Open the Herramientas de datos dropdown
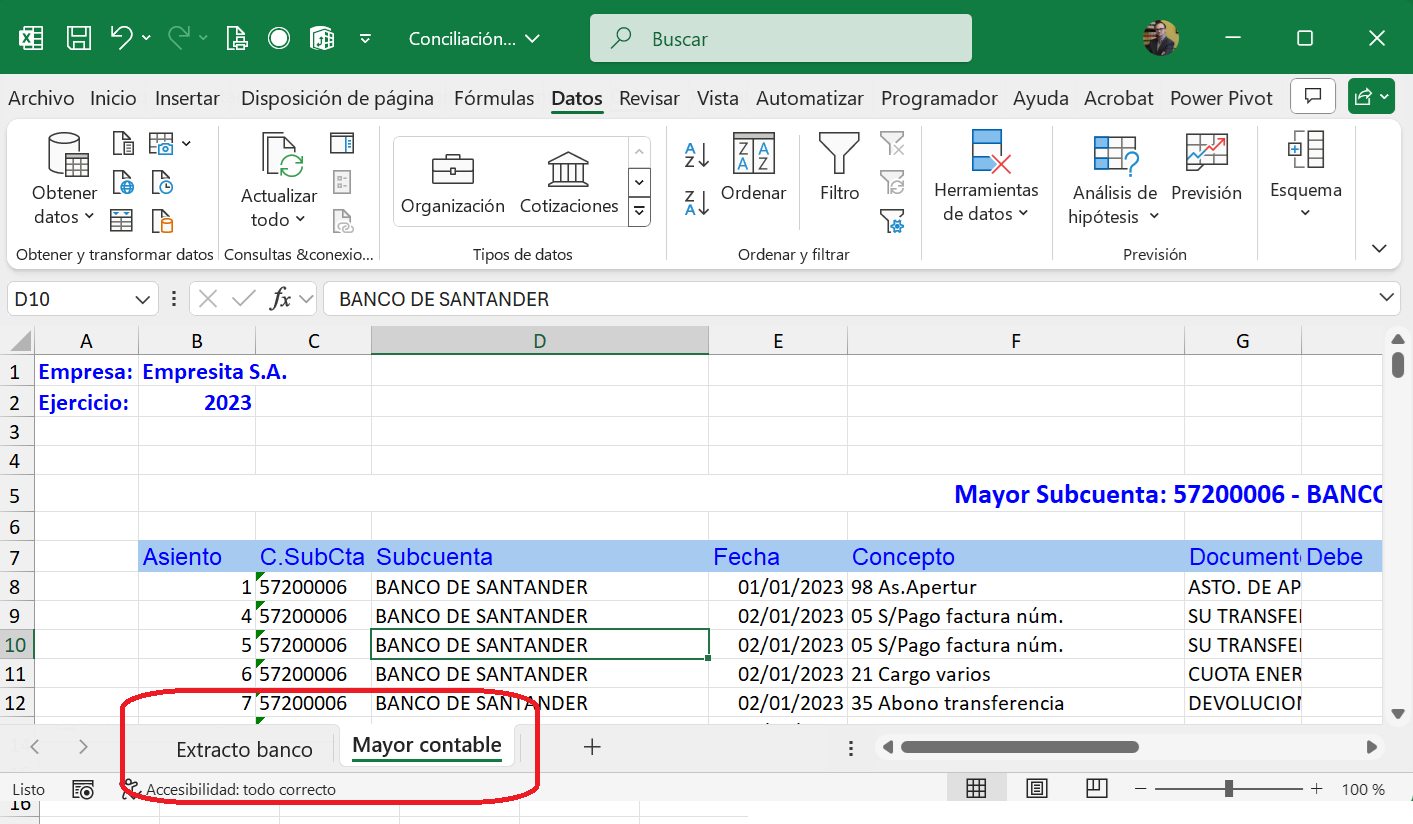The image size is (1413, 824). tap(986, 178)
